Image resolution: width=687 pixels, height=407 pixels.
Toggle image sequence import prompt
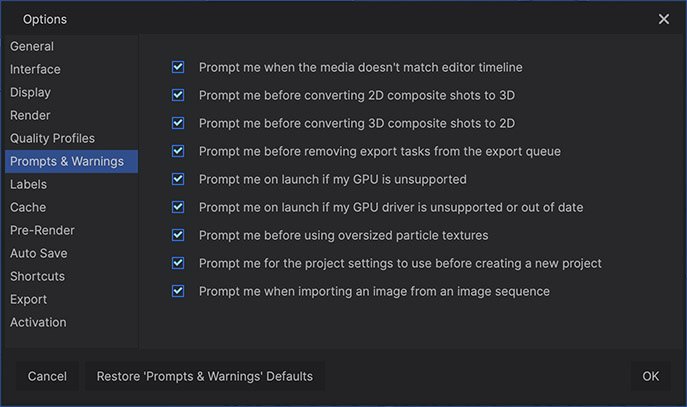point(178,291)
